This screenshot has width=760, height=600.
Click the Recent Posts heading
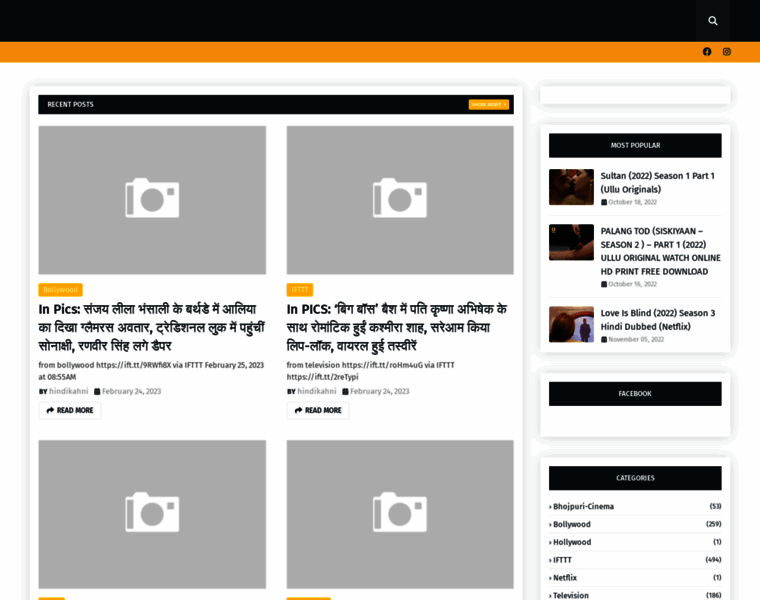pyautogui.click(x=70, y=105)
